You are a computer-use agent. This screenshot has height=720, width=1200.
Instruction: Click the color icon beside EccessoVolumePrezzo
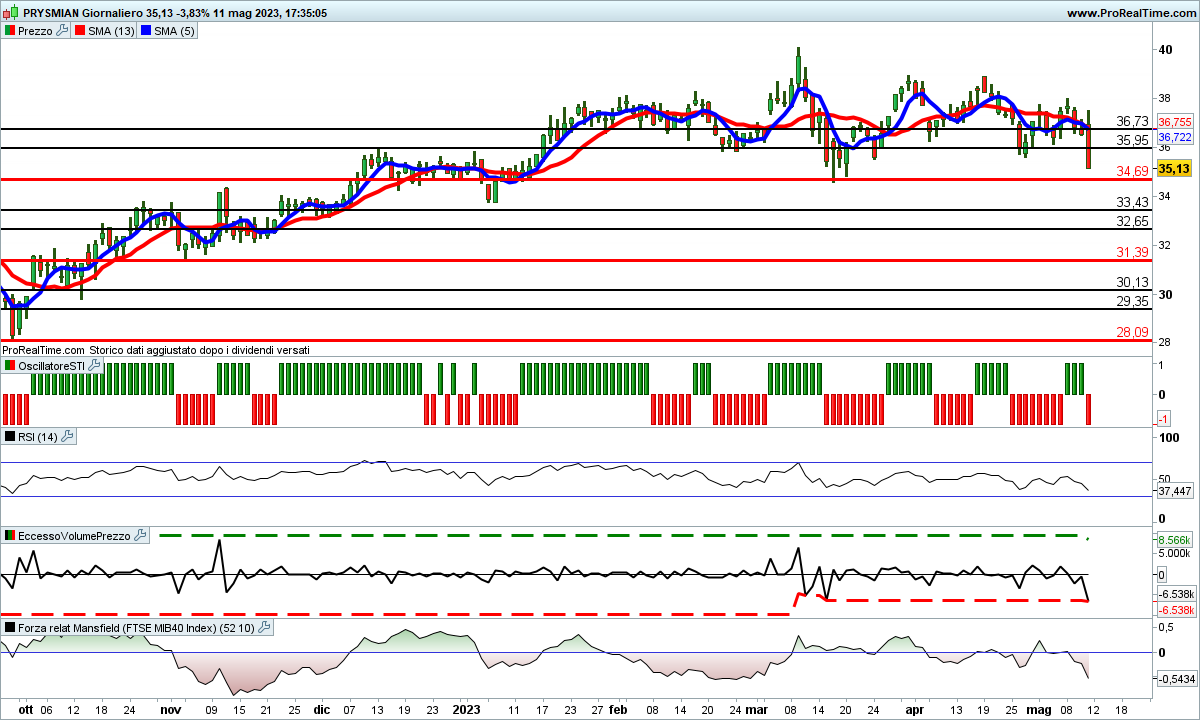point(10,536)
